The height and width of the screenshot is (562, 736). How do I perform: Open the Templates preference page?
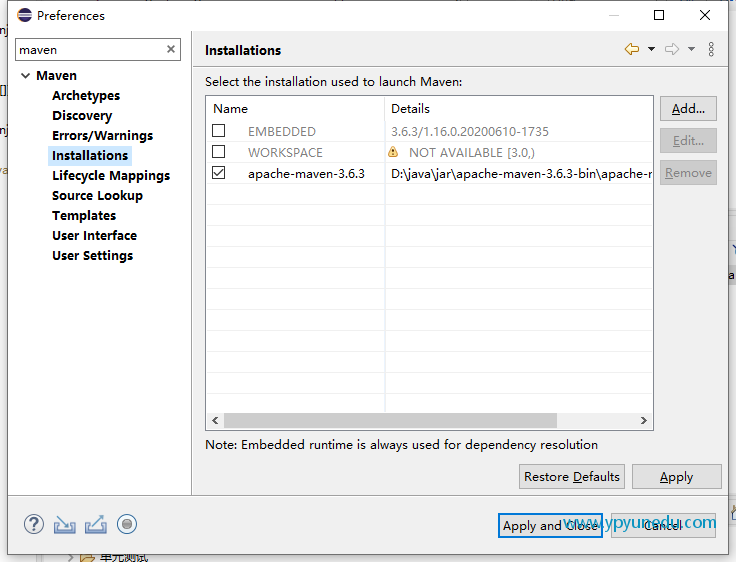coord(84,216)
